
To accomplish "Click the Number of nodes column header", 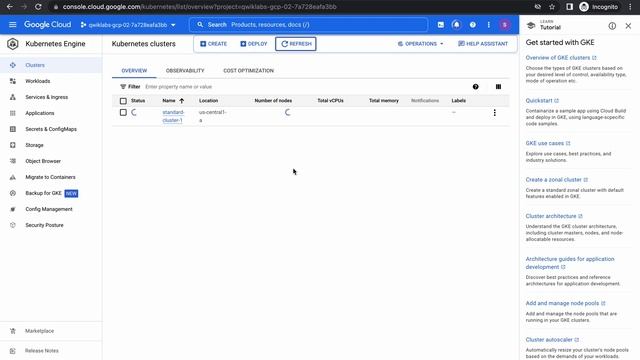I will point(273,100).
